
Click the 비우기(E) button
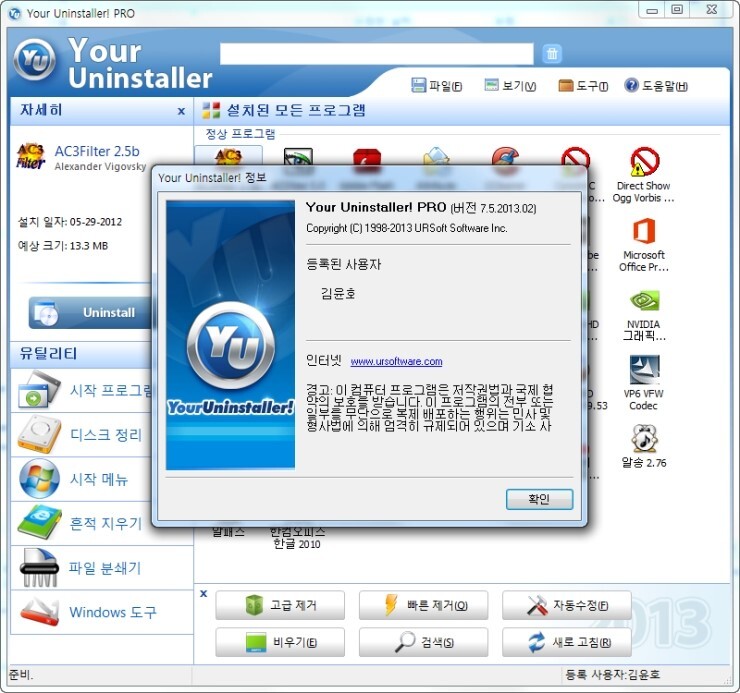point(280,642)
